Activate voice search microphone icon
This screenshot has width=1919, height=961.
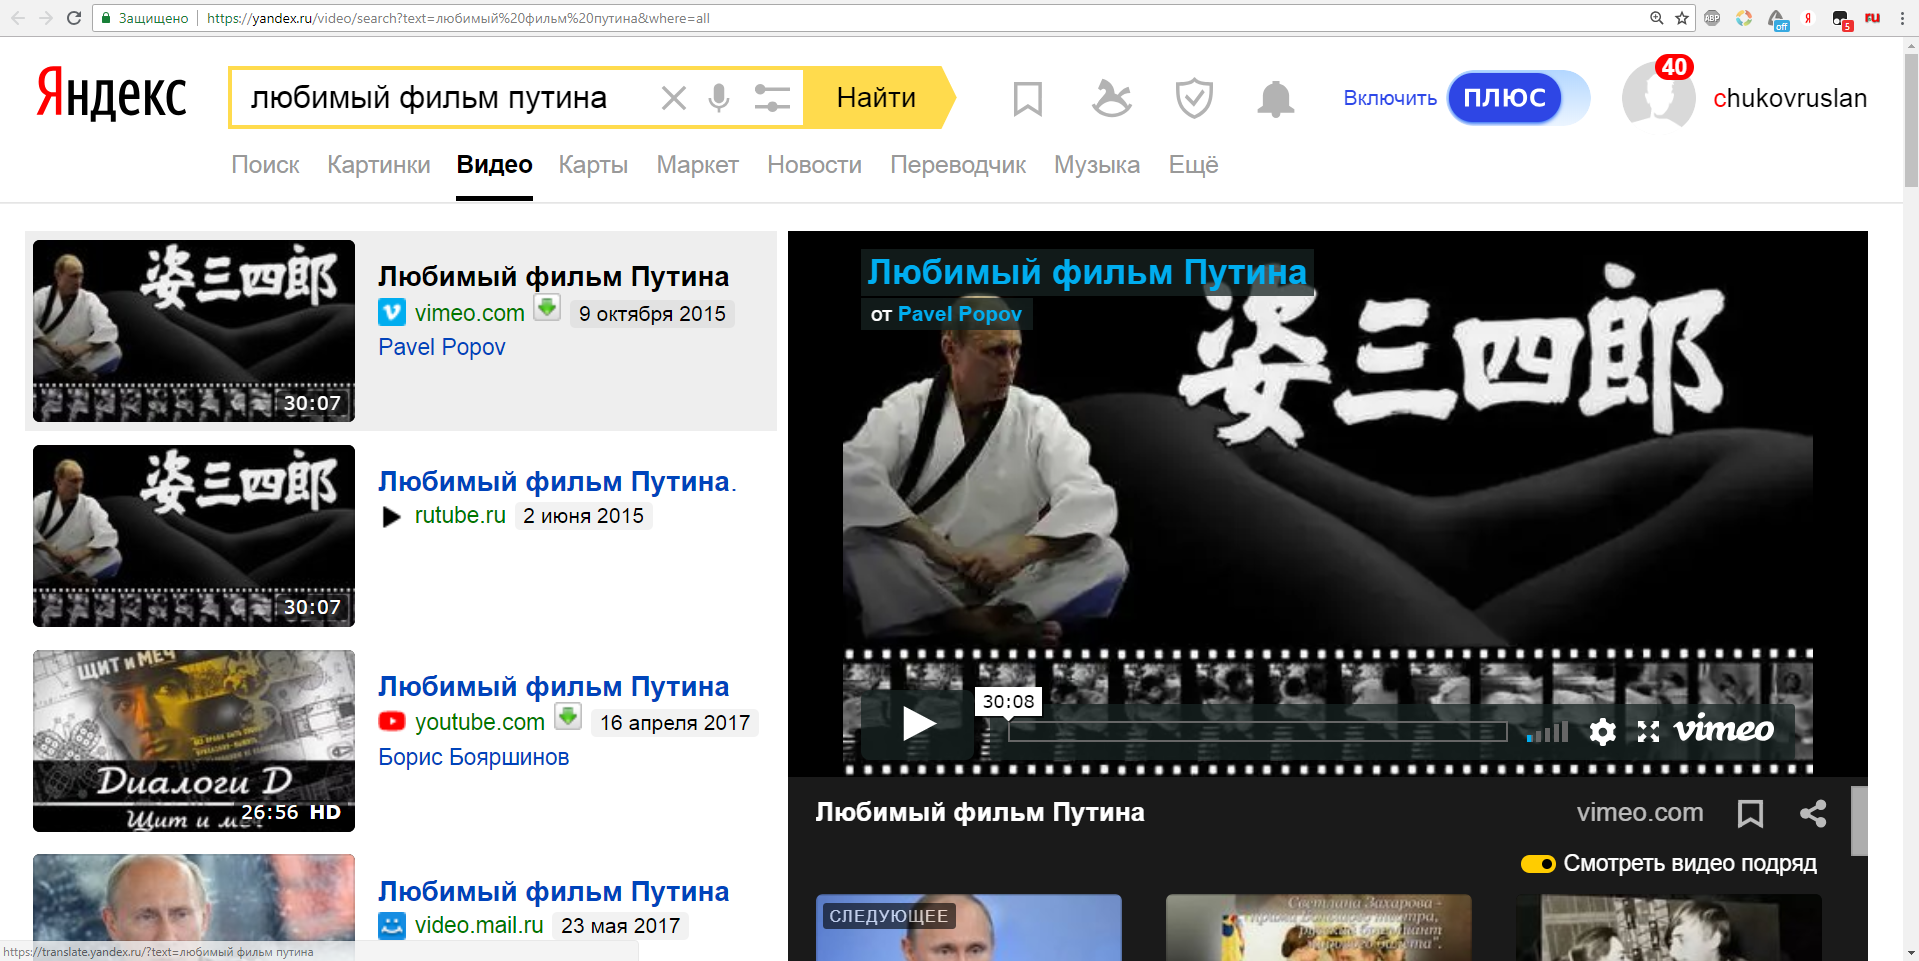click(x=719, y=98)
